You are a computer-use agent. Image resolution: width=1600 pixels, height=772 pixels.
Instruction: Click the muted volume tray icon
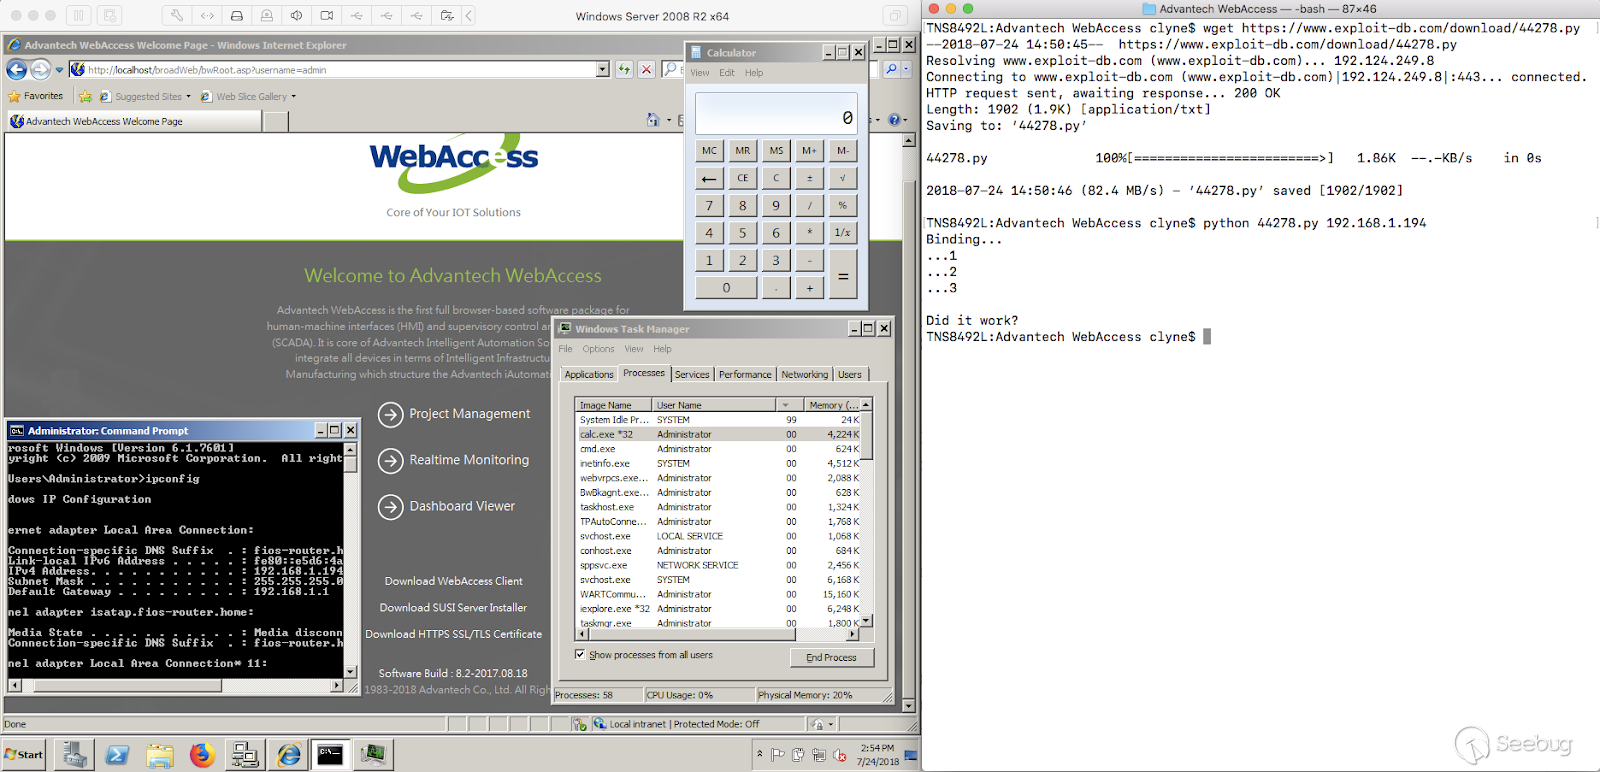pos(840,755)
